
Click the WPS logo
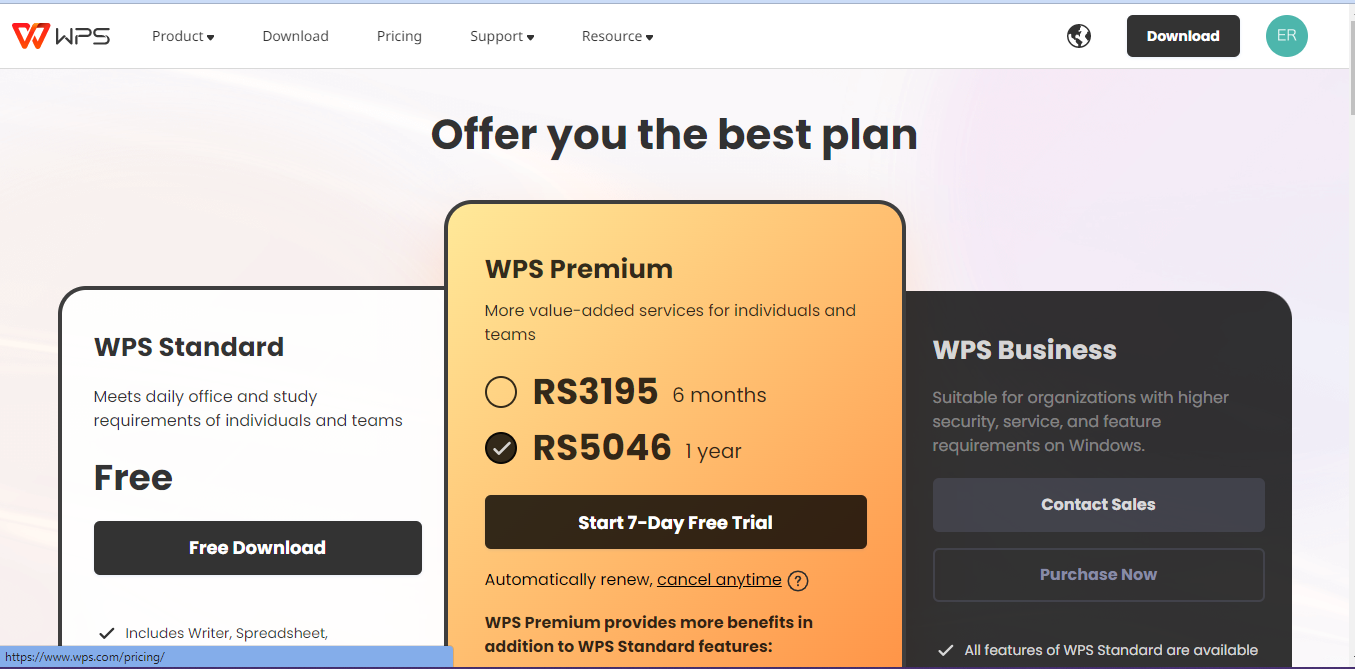[x=60, y=35]
